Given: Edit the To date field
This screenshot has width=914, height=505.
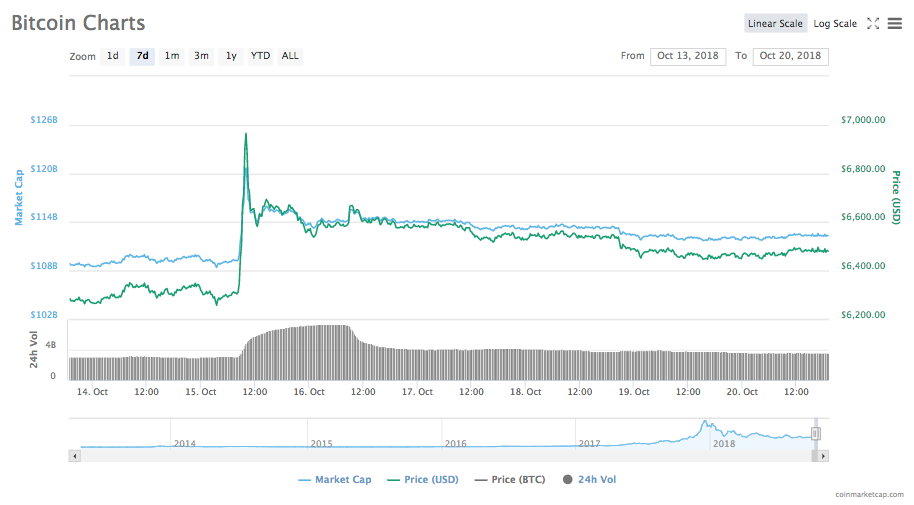Looking at the screenshot, I should [790, 56].
